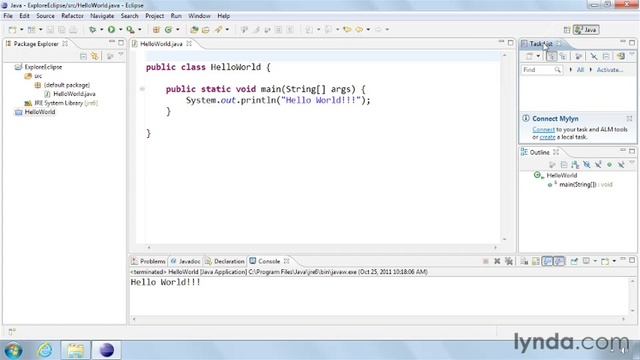Click the Open Perspective icon beside Java

click(x=567, y=29)
